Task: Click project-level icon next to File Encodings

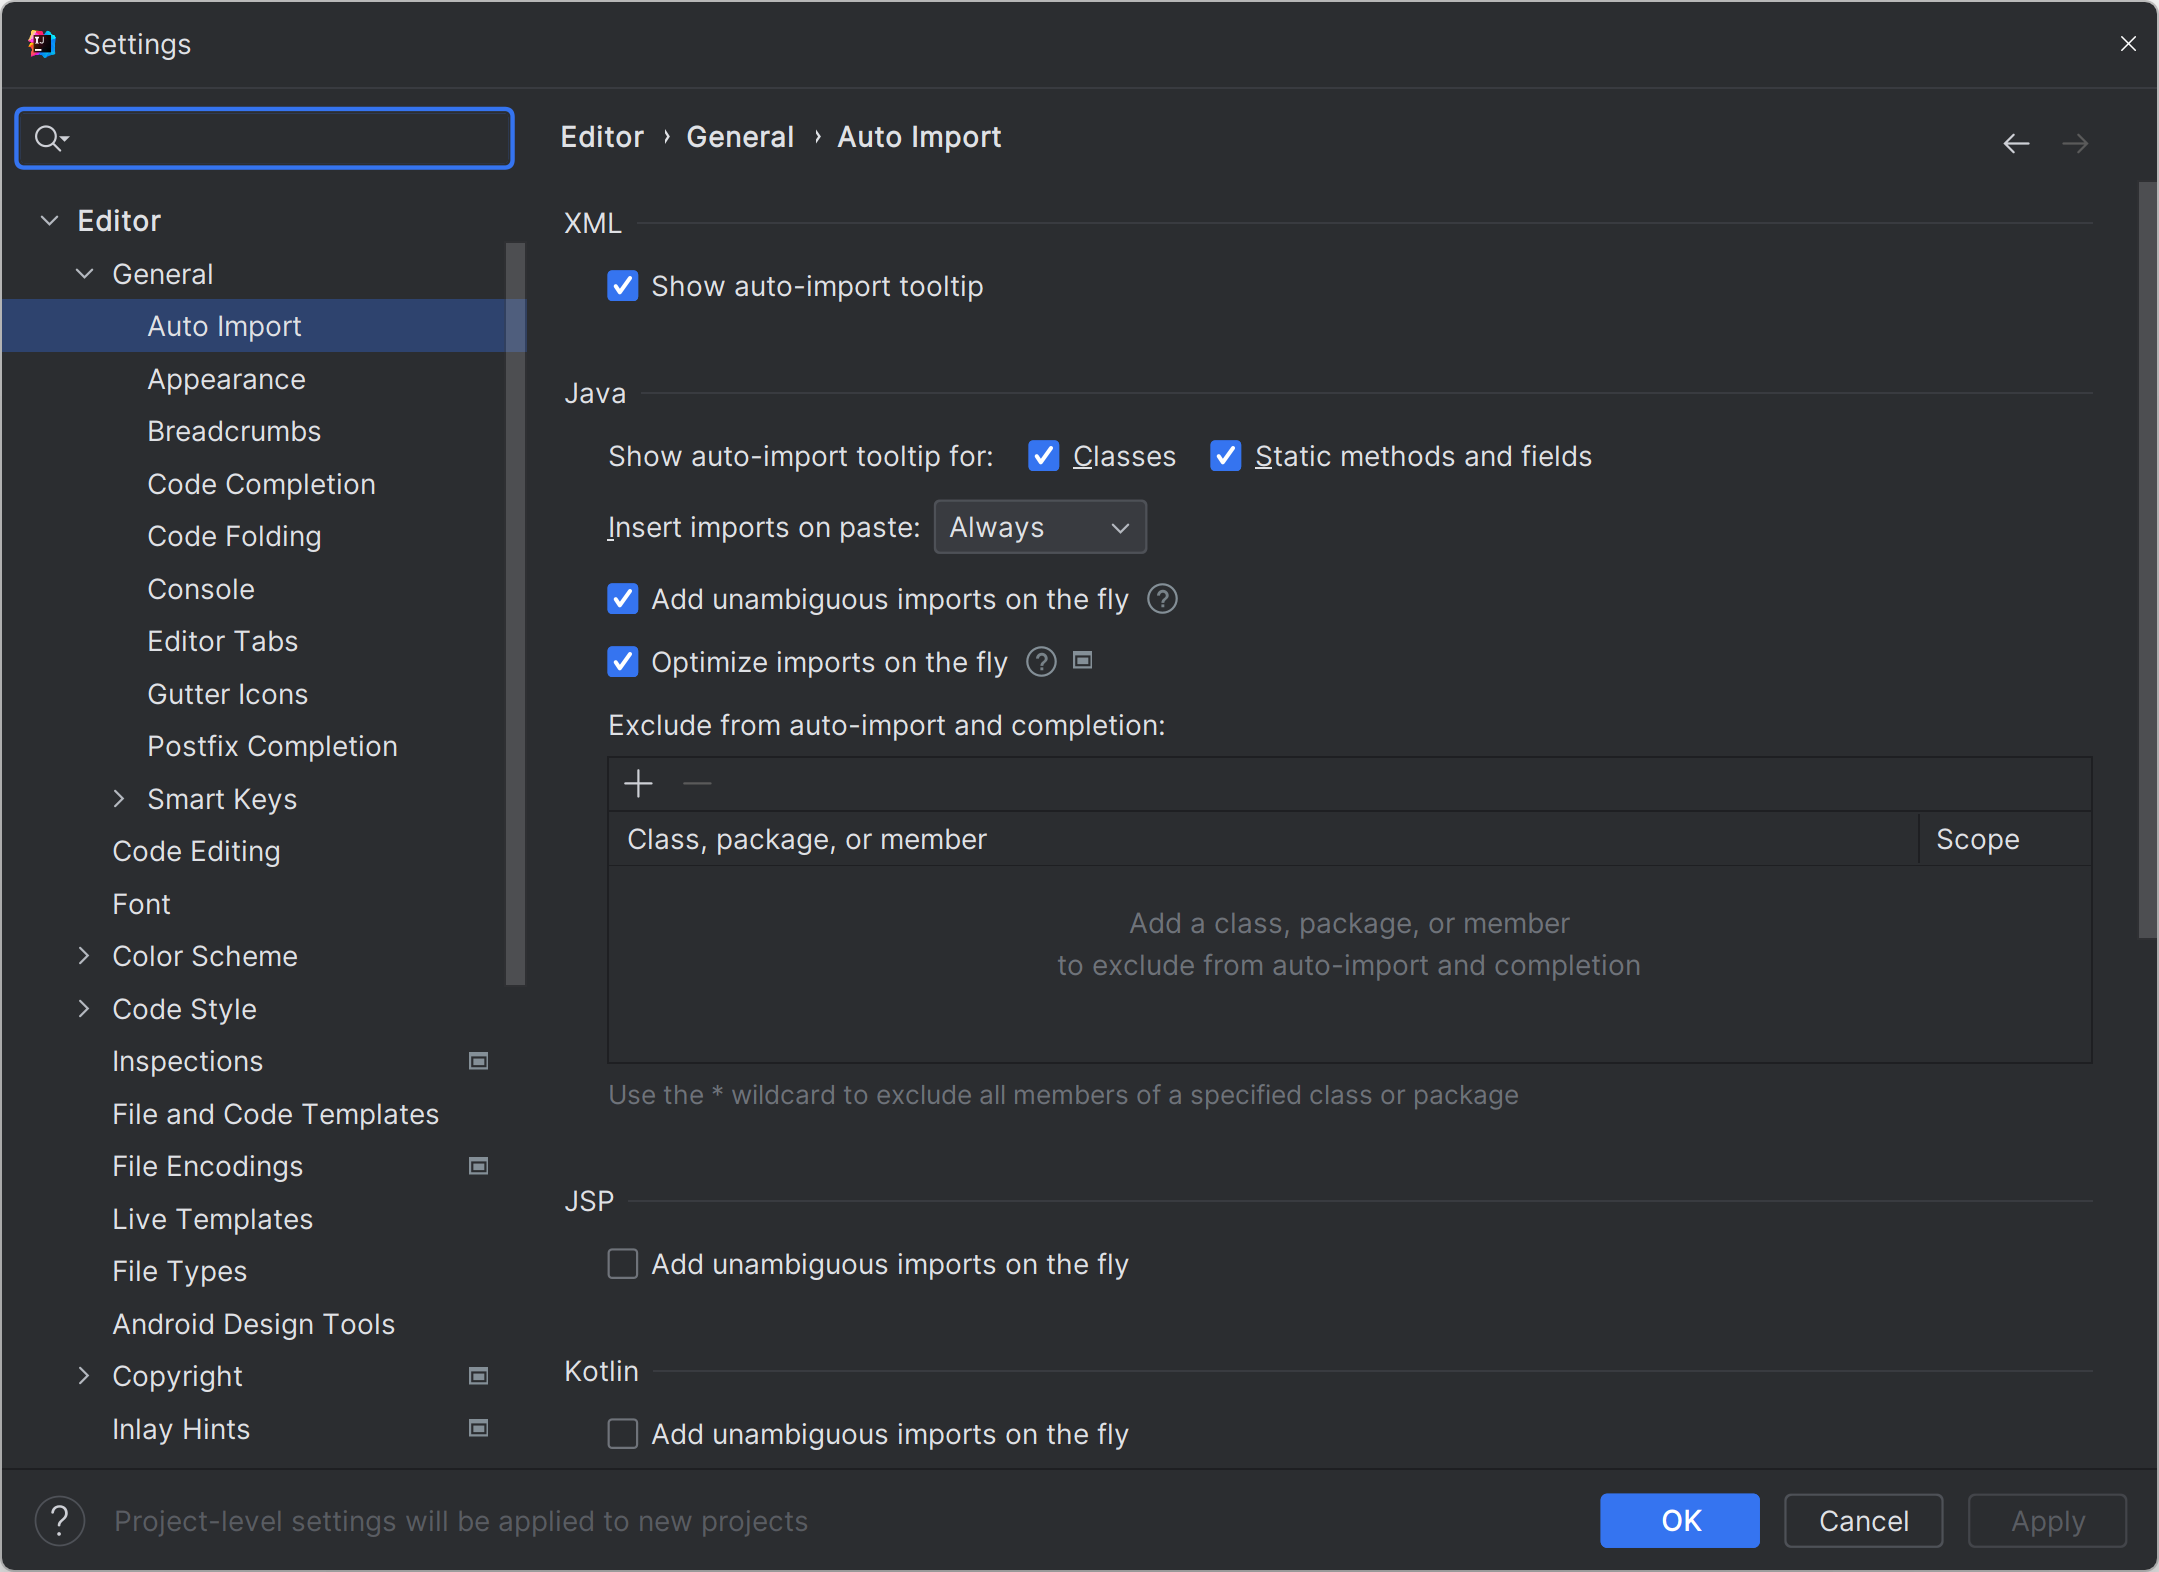Action: coord(479,1166)
